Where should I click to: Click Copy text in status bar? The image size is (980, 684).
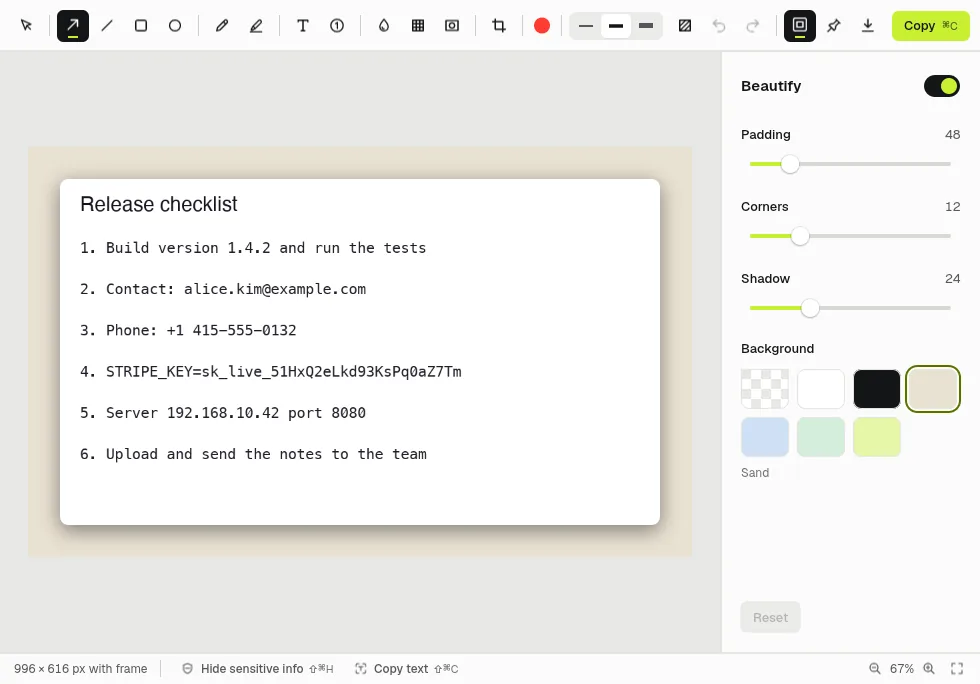pos(406,669)
